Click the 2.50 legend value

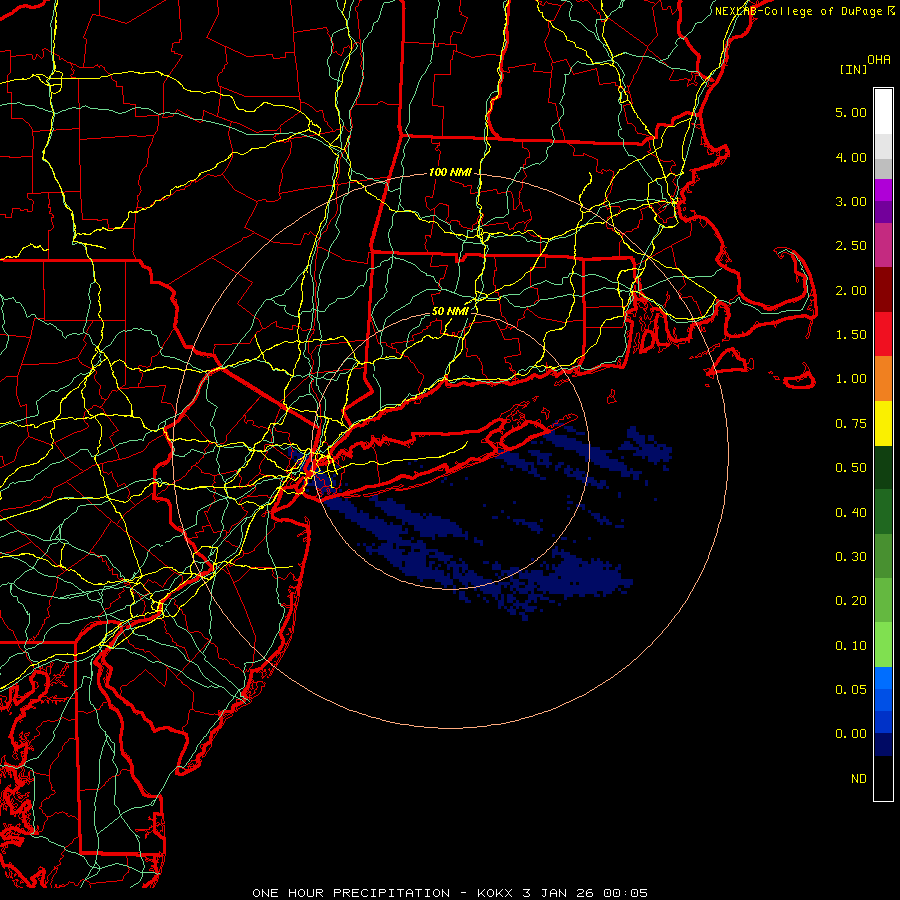coord(851,246)
